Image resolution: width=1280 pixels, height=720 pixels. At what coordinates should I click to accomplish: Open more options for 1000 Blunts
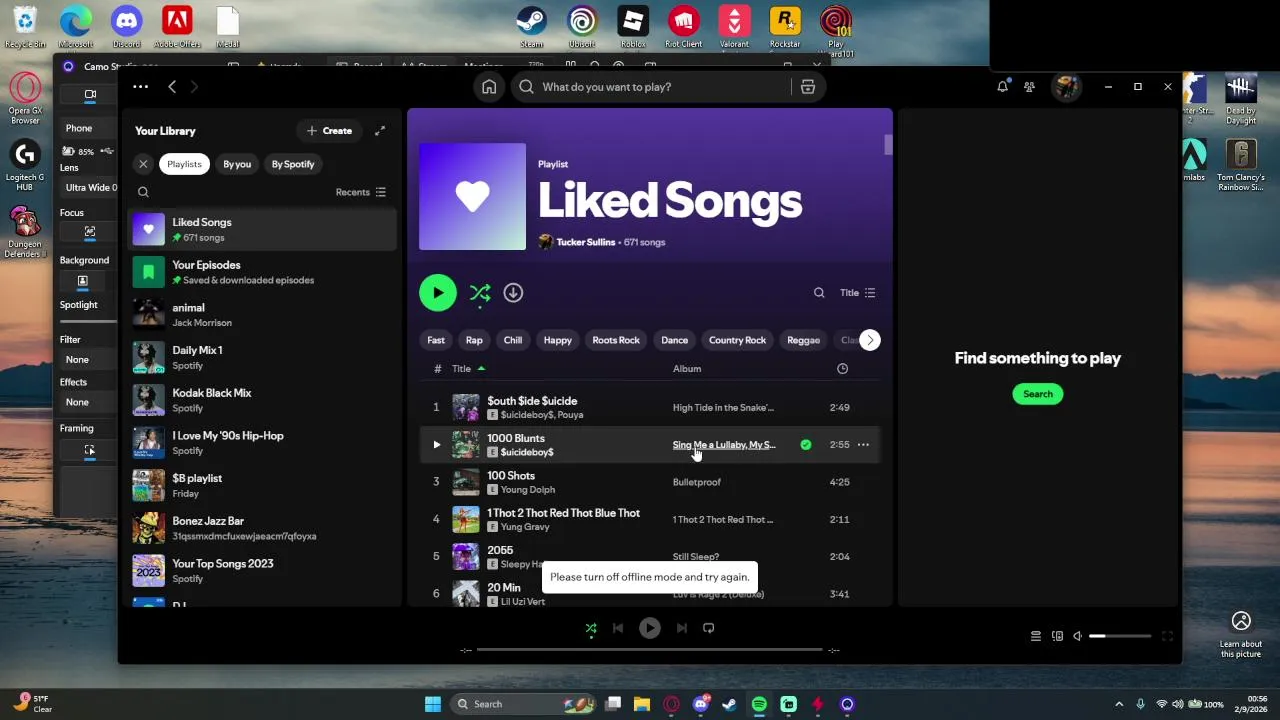pyautogui.click(x=863, y=445)
